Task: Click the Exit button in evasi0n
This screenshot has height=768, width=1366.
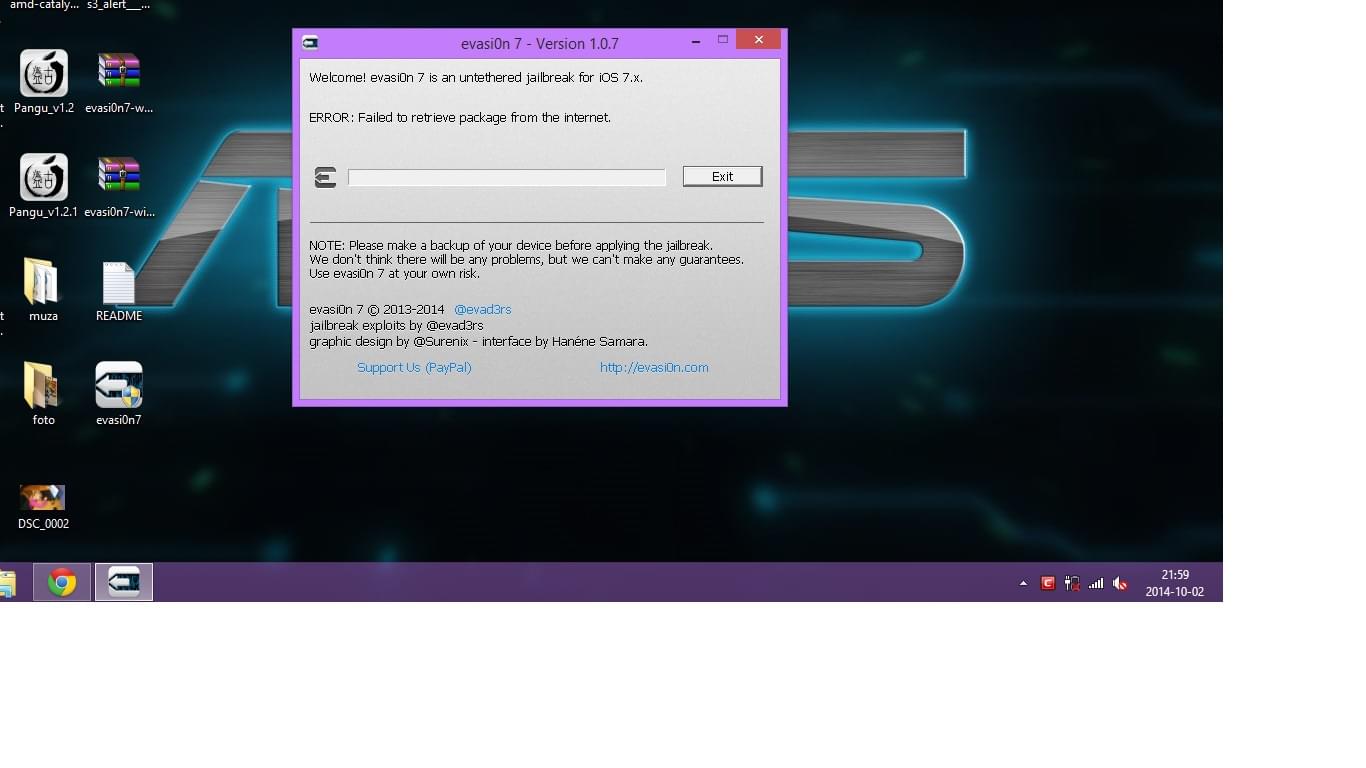Action: [x=722, y=176]
